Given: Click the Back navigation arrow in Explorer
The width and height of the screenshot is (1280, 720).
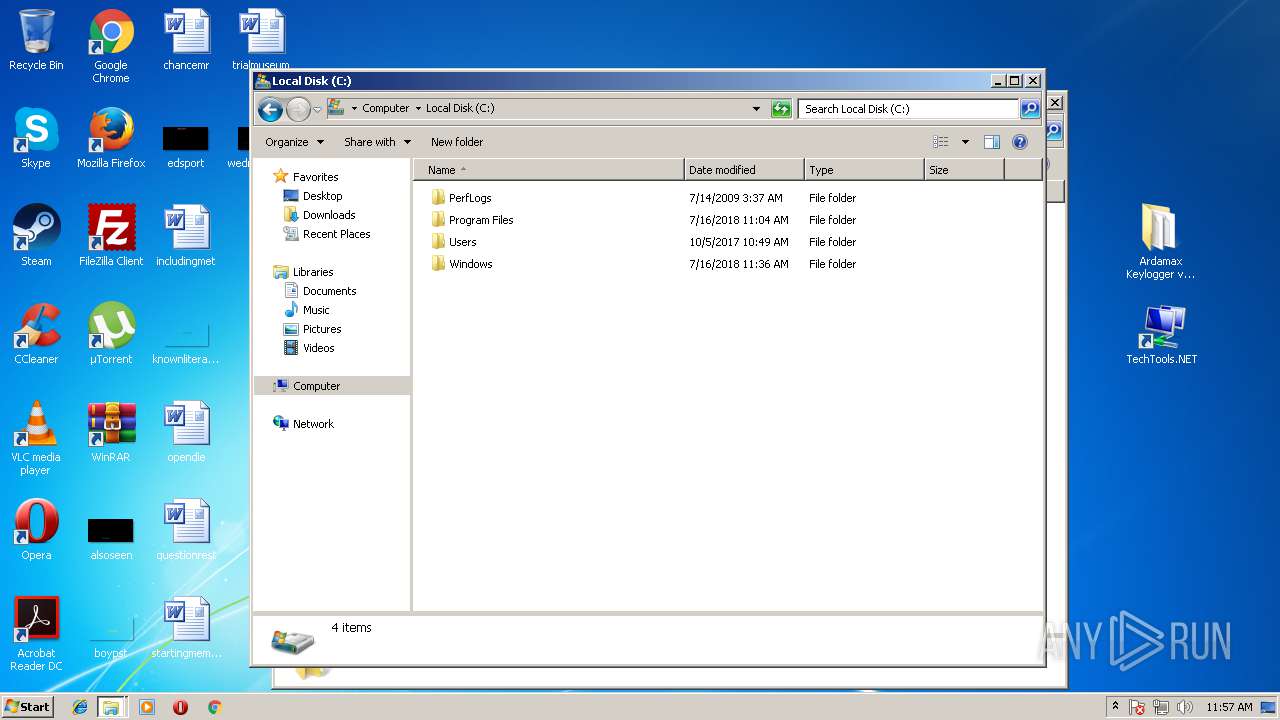Looking at the screenshot, I should [270, 109].
